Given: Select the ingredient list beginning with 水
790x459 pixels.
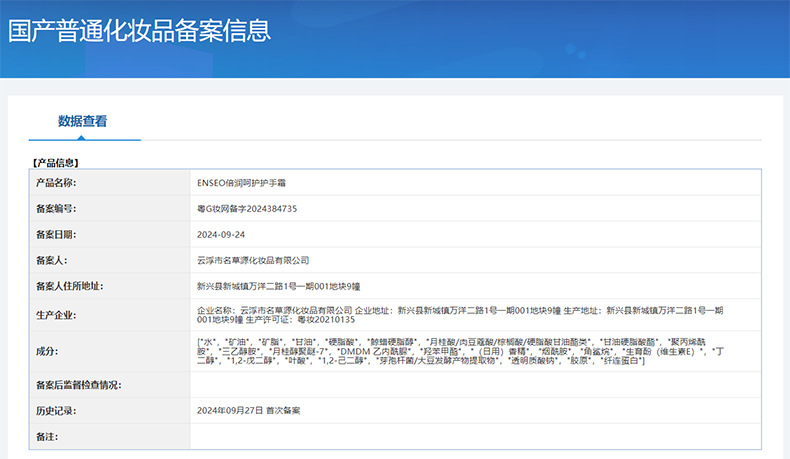Looking at the screenshot, I should (460, 351).
